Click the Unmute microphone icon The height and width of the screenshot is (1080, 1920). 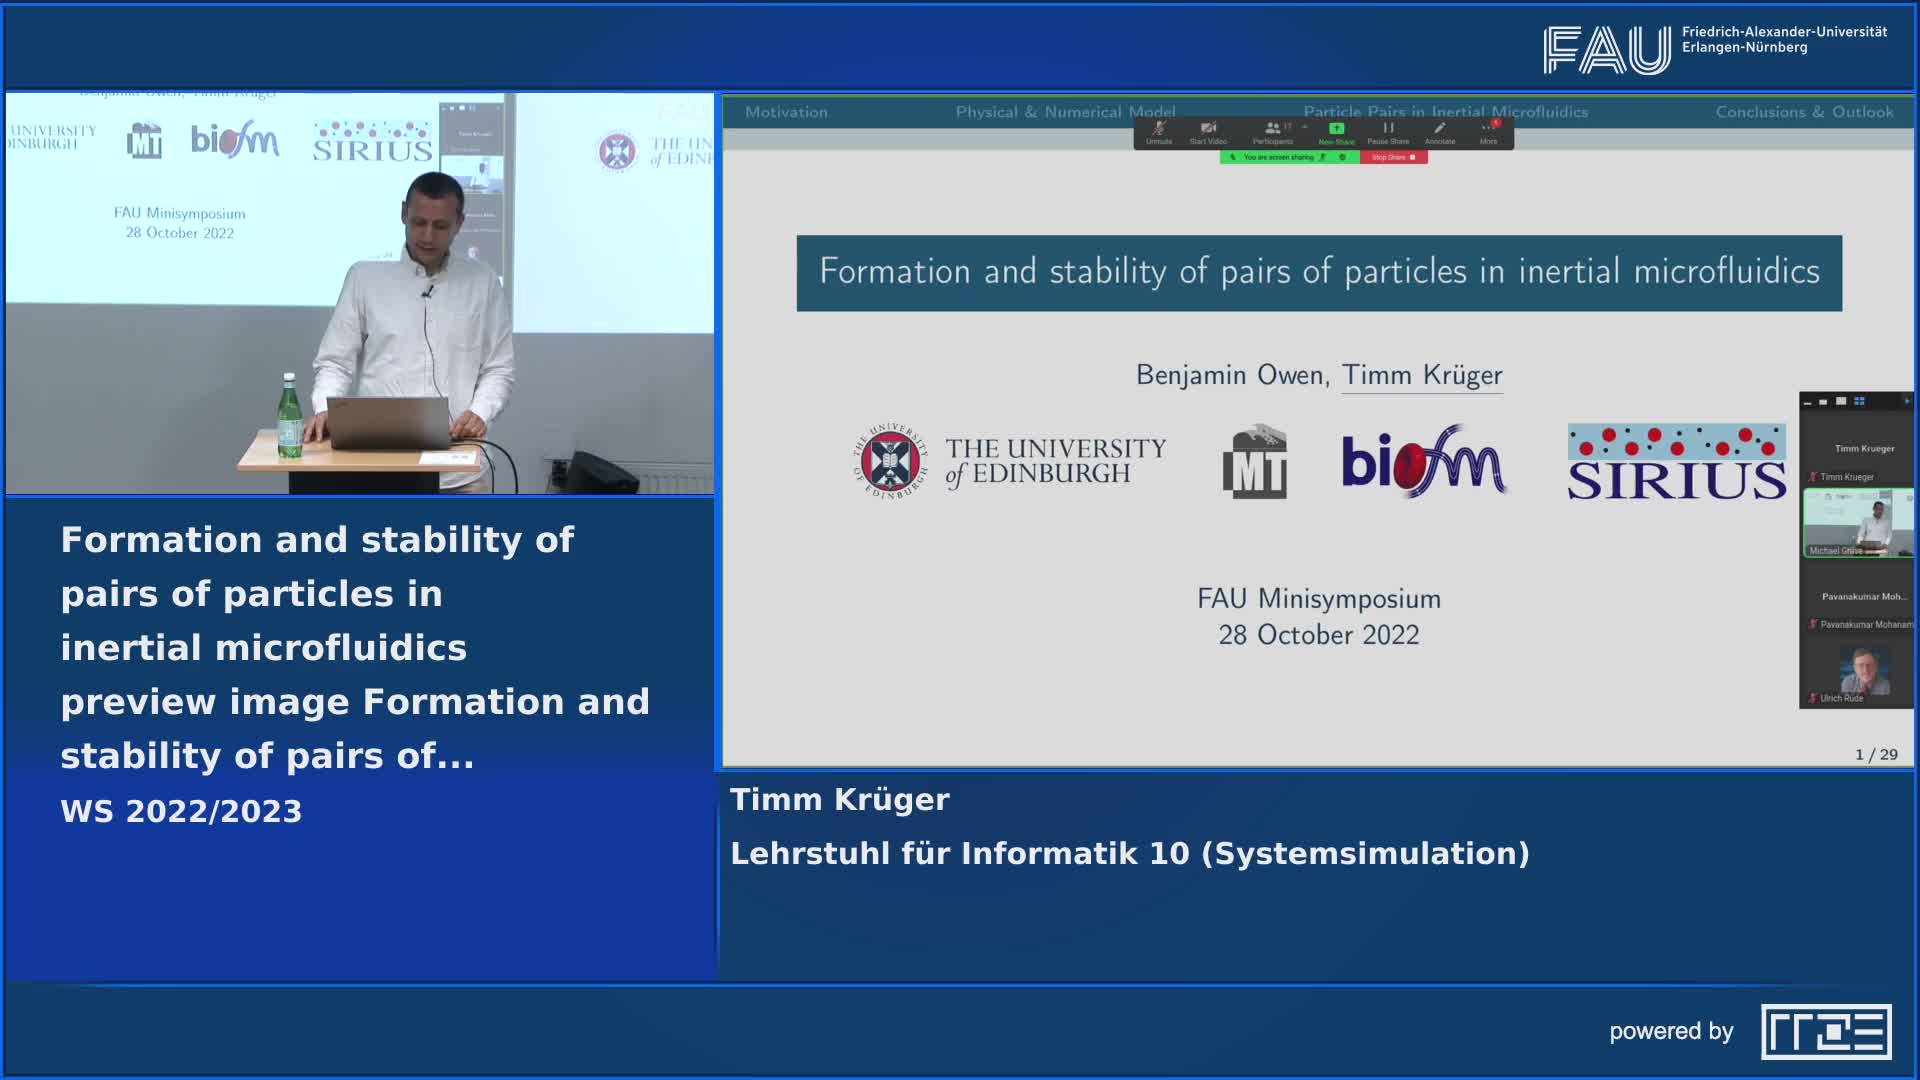[1158, 129]
